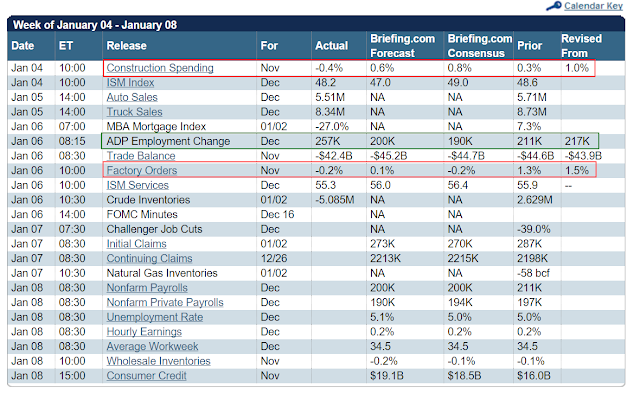Follow the Auto Sales link
The image size is (640, 399).
132,98
